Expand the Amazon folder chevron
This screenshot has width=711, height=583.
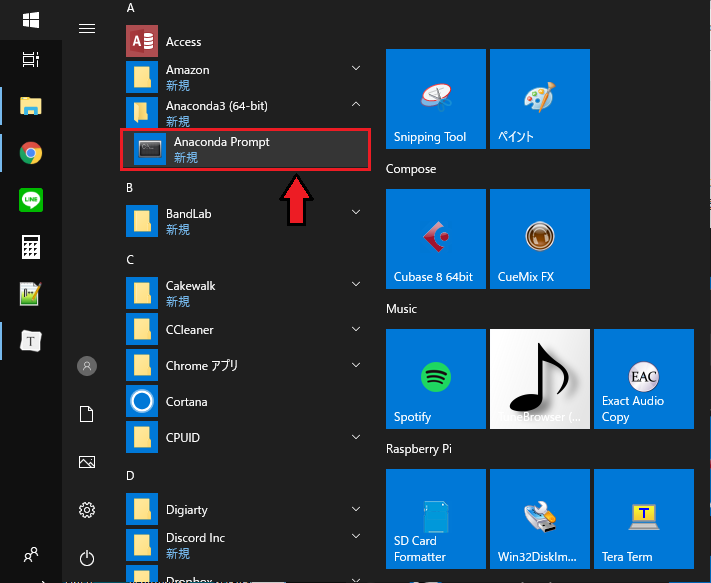[x=356, y=68]
